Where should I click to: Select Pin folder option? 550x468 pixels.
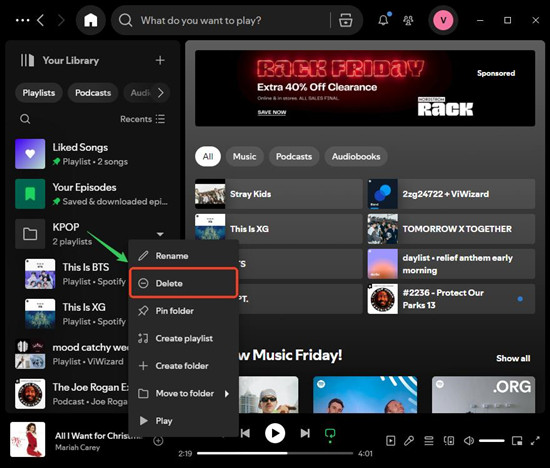pos(183,311)
